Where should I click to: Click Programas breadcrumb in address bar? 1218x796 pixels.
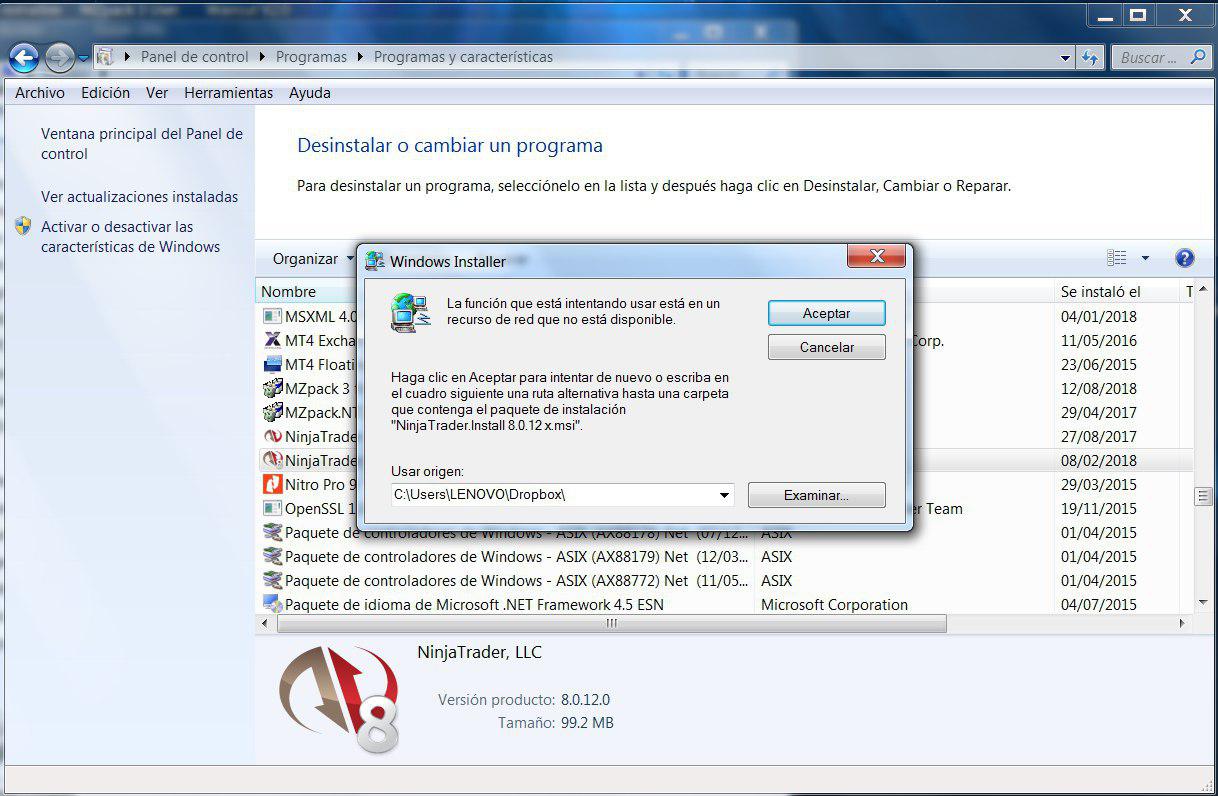(312, 57)
